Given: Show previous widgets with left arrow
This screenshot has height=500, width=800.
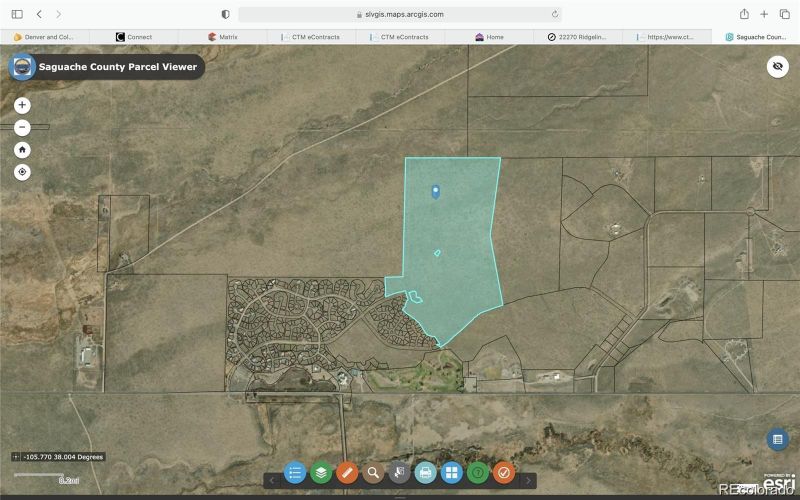Looking at the screenshot, I should 272,481.
